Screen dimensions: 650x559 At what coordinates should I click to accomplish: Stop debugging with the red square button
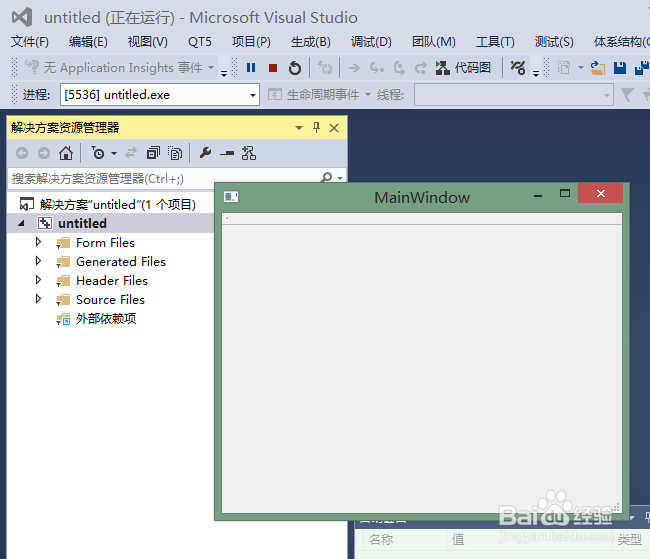273,68
